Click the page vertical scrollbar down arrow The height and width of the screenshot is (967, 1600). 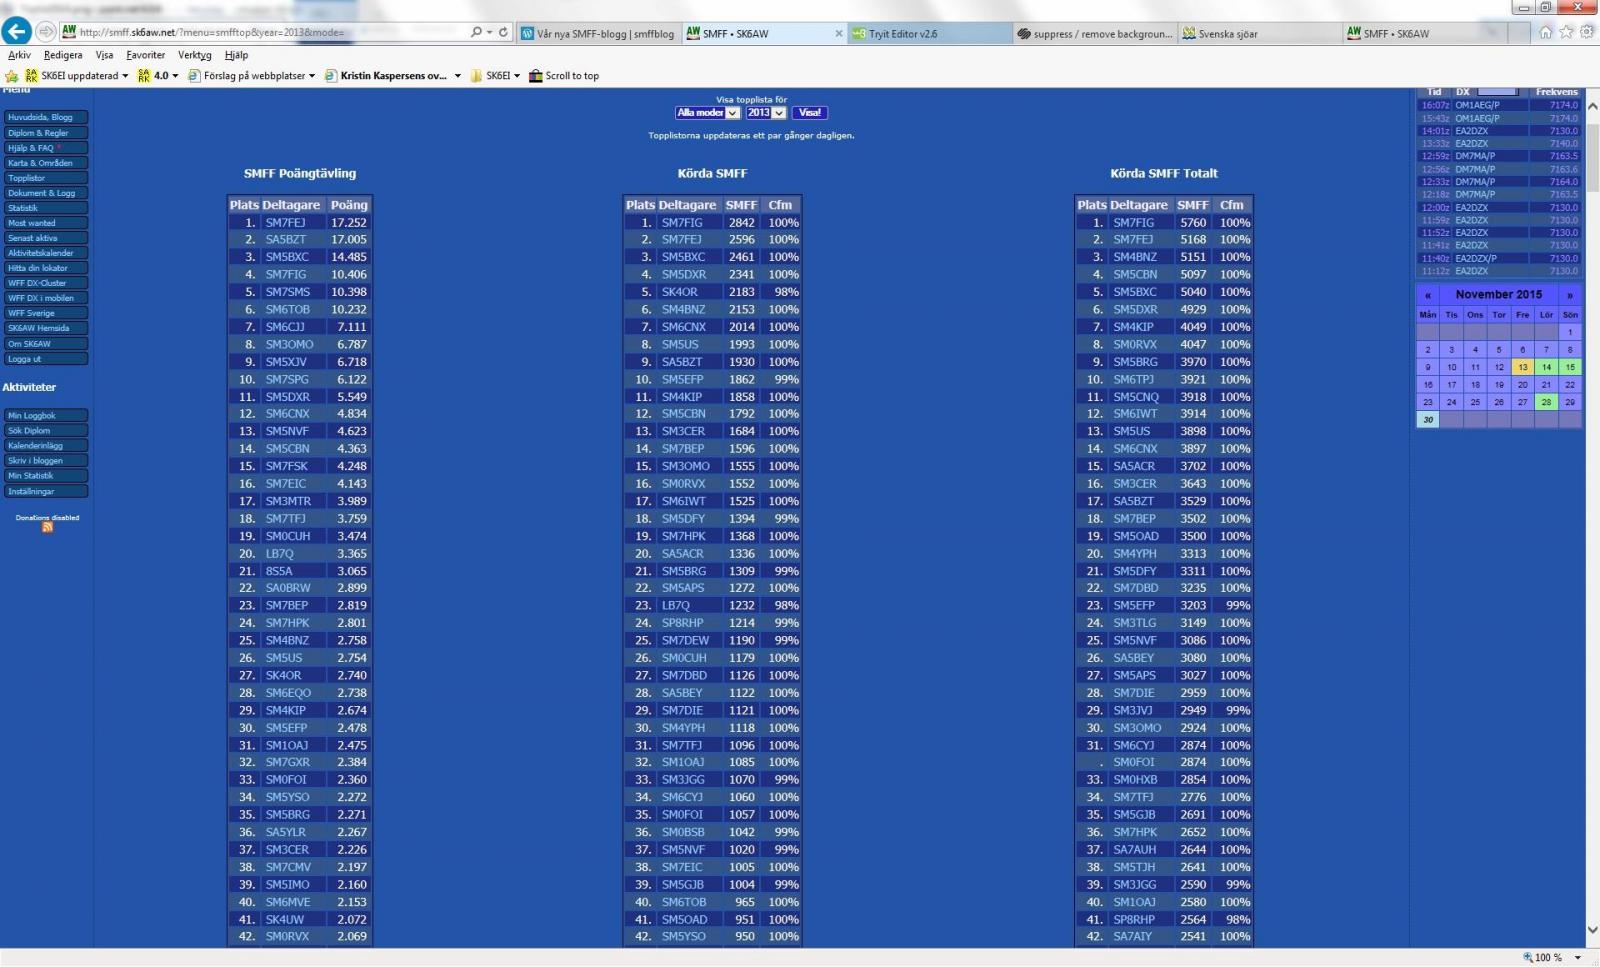(1592, 930)
